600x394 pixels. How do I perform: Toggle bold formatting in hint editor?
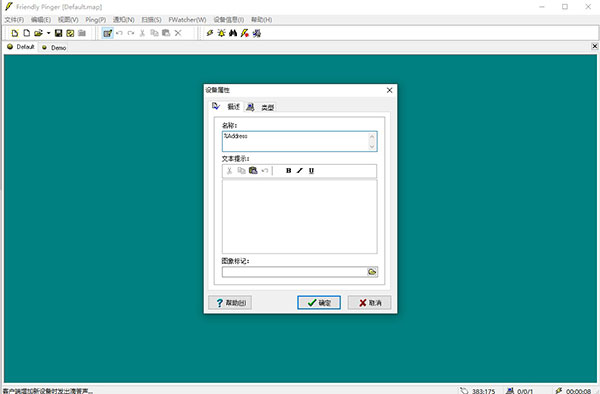point(289,171)
